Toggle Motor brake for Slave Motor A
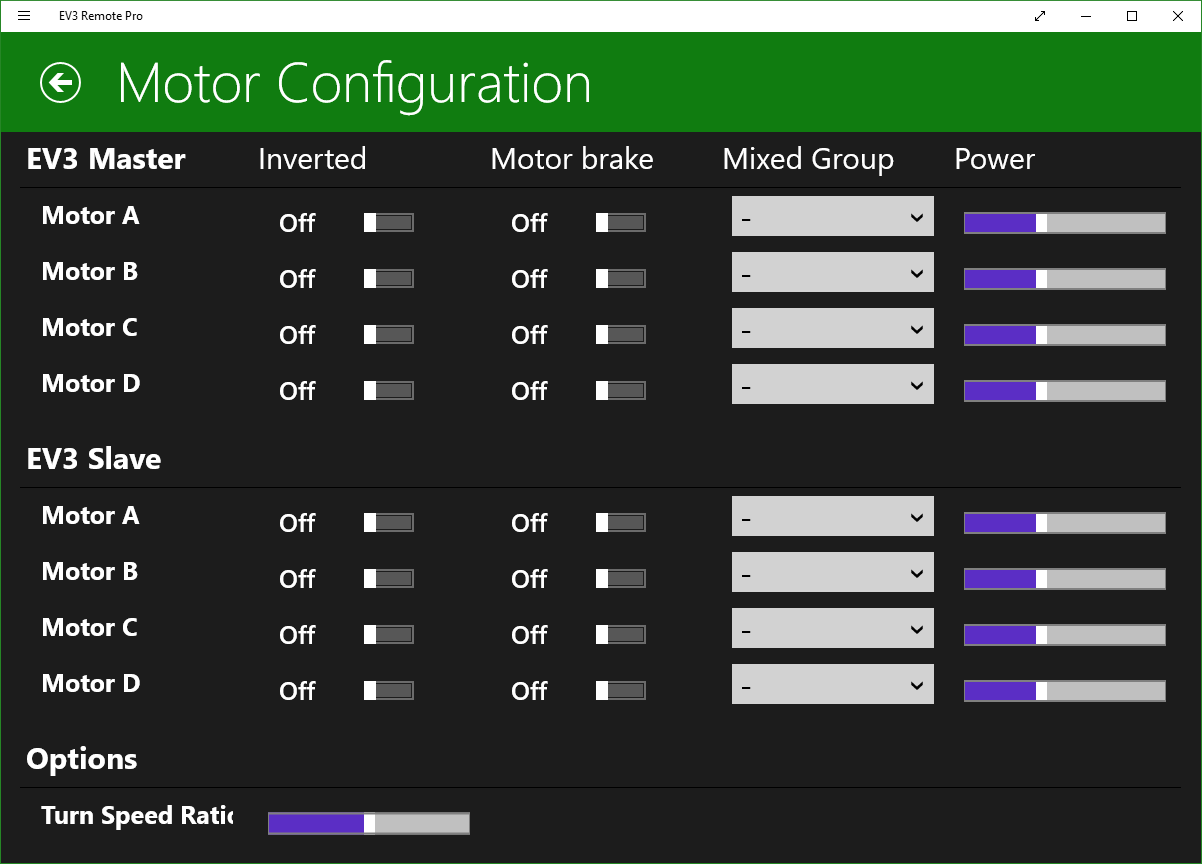 pyautogui.click(x=621, y=523)
